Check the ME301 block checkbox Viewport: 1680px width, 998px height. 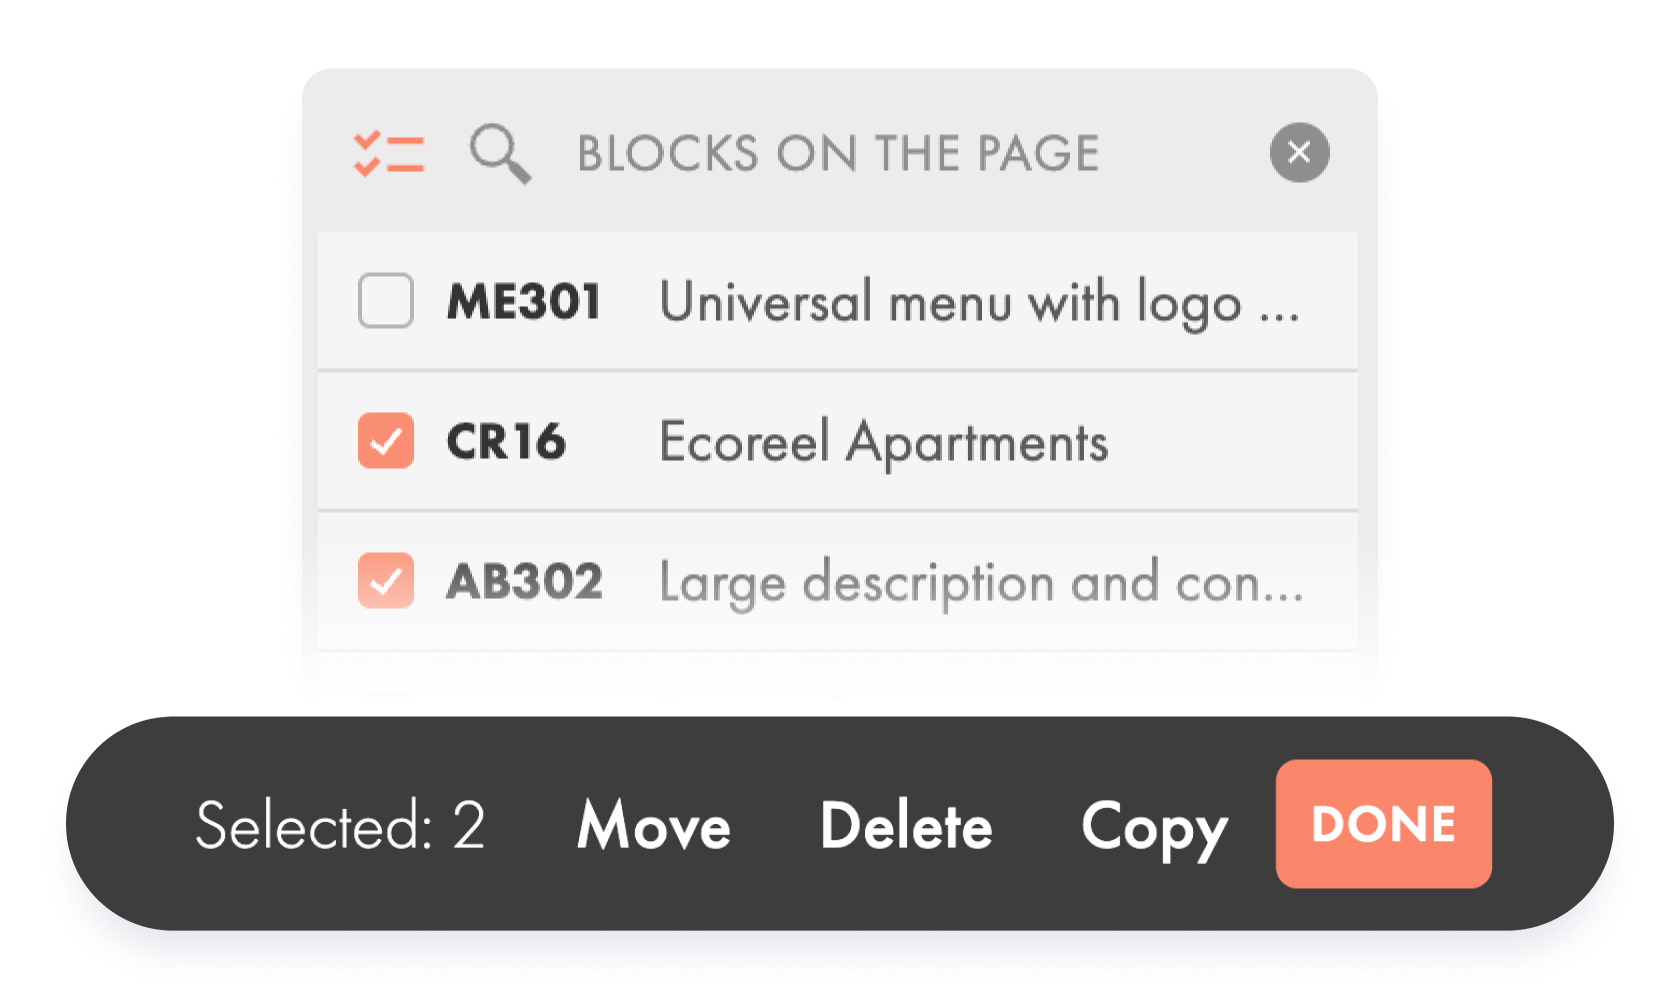pyautogui.click(x=386, y=301)
